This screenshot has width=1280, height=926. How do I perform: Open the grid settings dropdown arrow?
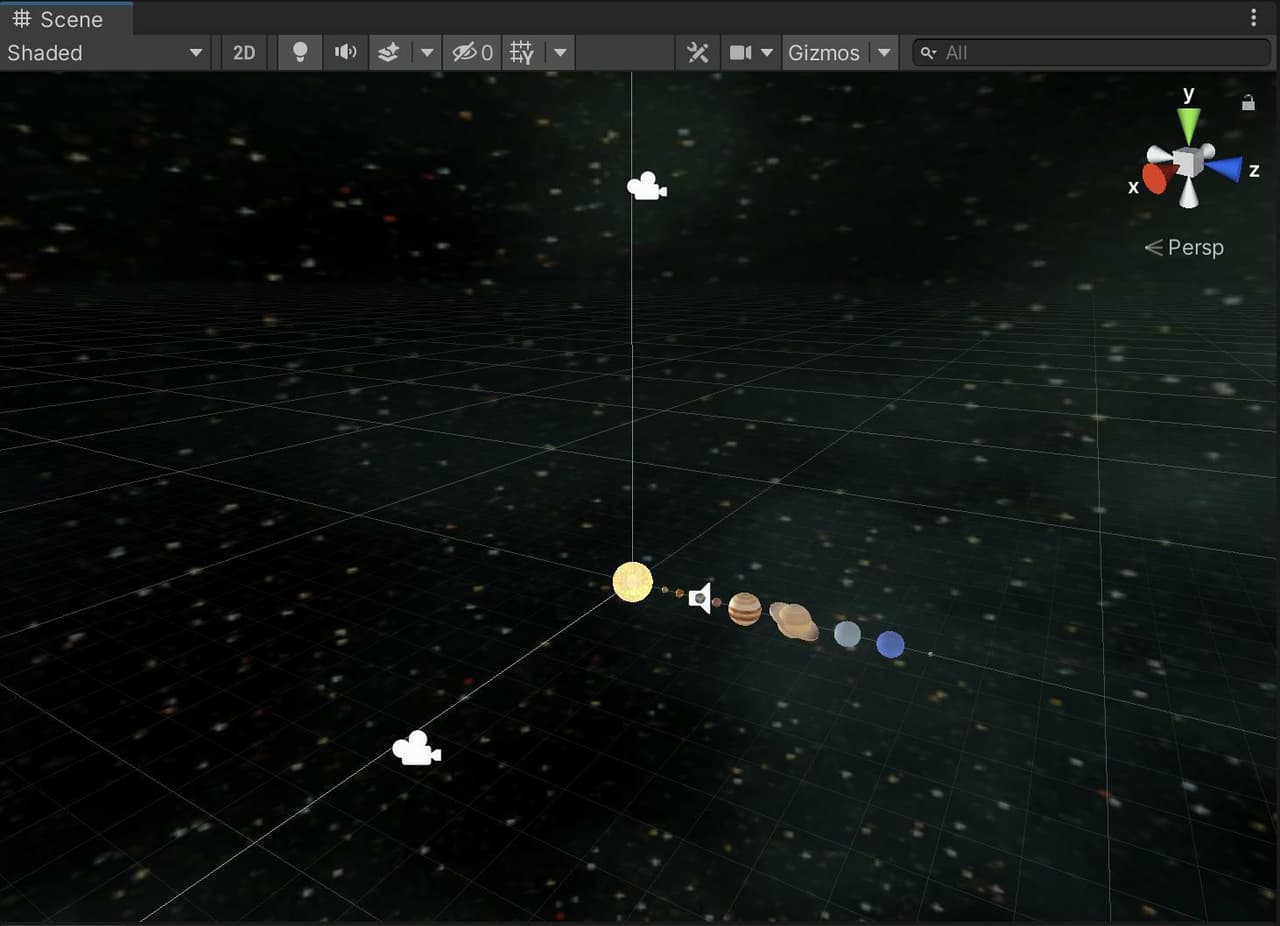560,53
